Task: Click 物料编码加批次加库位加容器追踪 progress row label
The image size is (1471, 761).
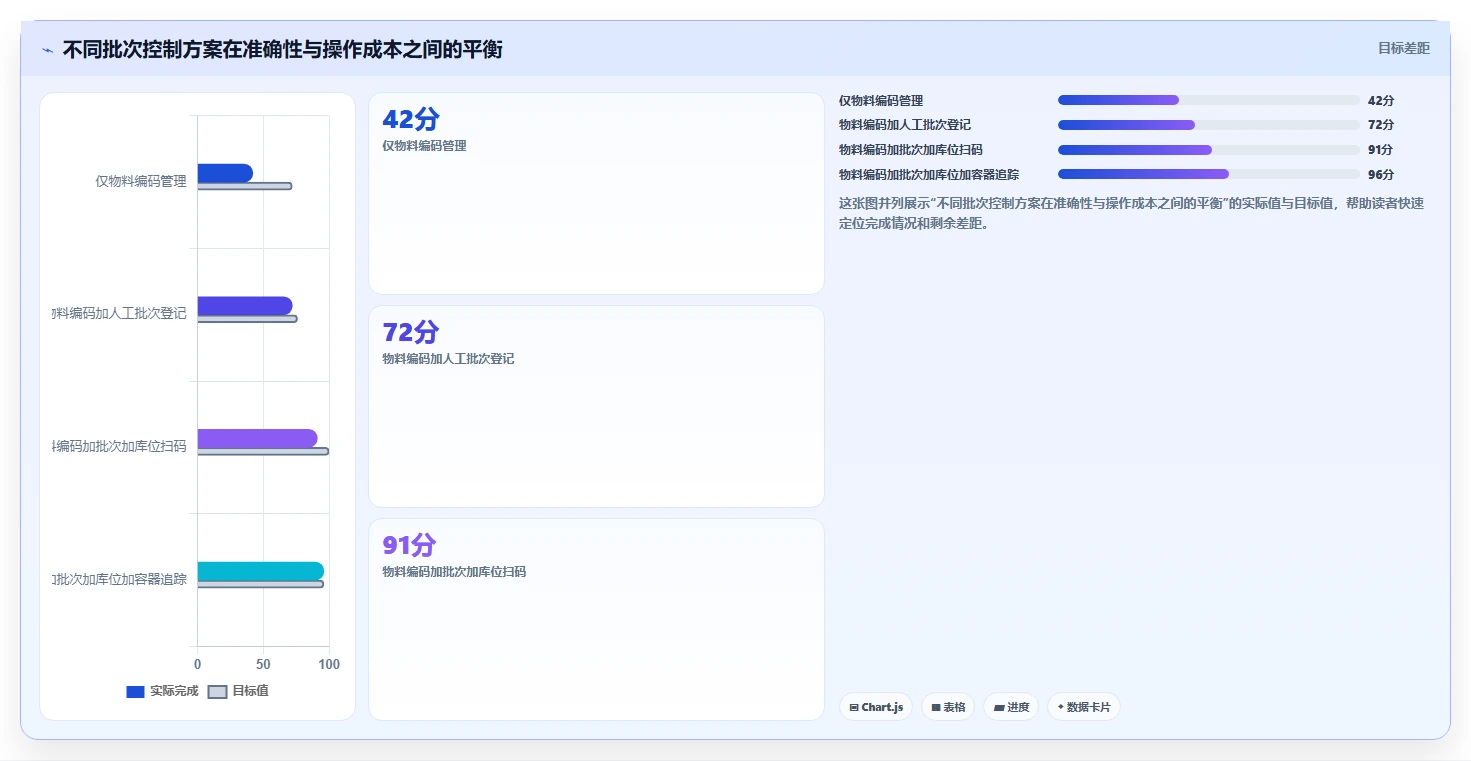Action: (929, 174)
